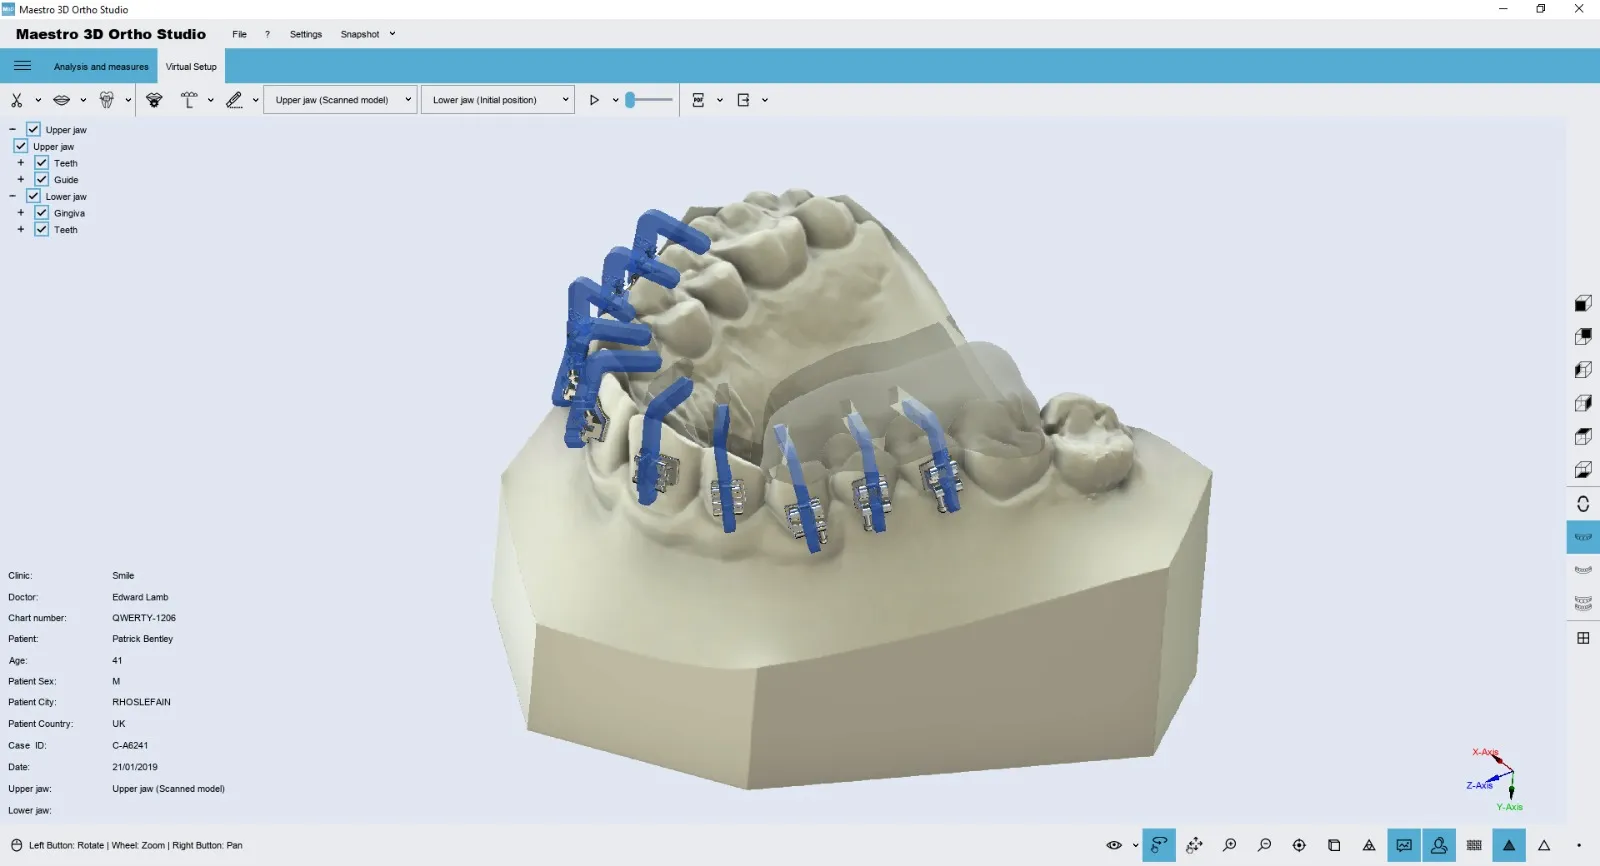Open the Settings menu
The height and width of the screenshot is (866, 1600).
(x=305, y=34)
